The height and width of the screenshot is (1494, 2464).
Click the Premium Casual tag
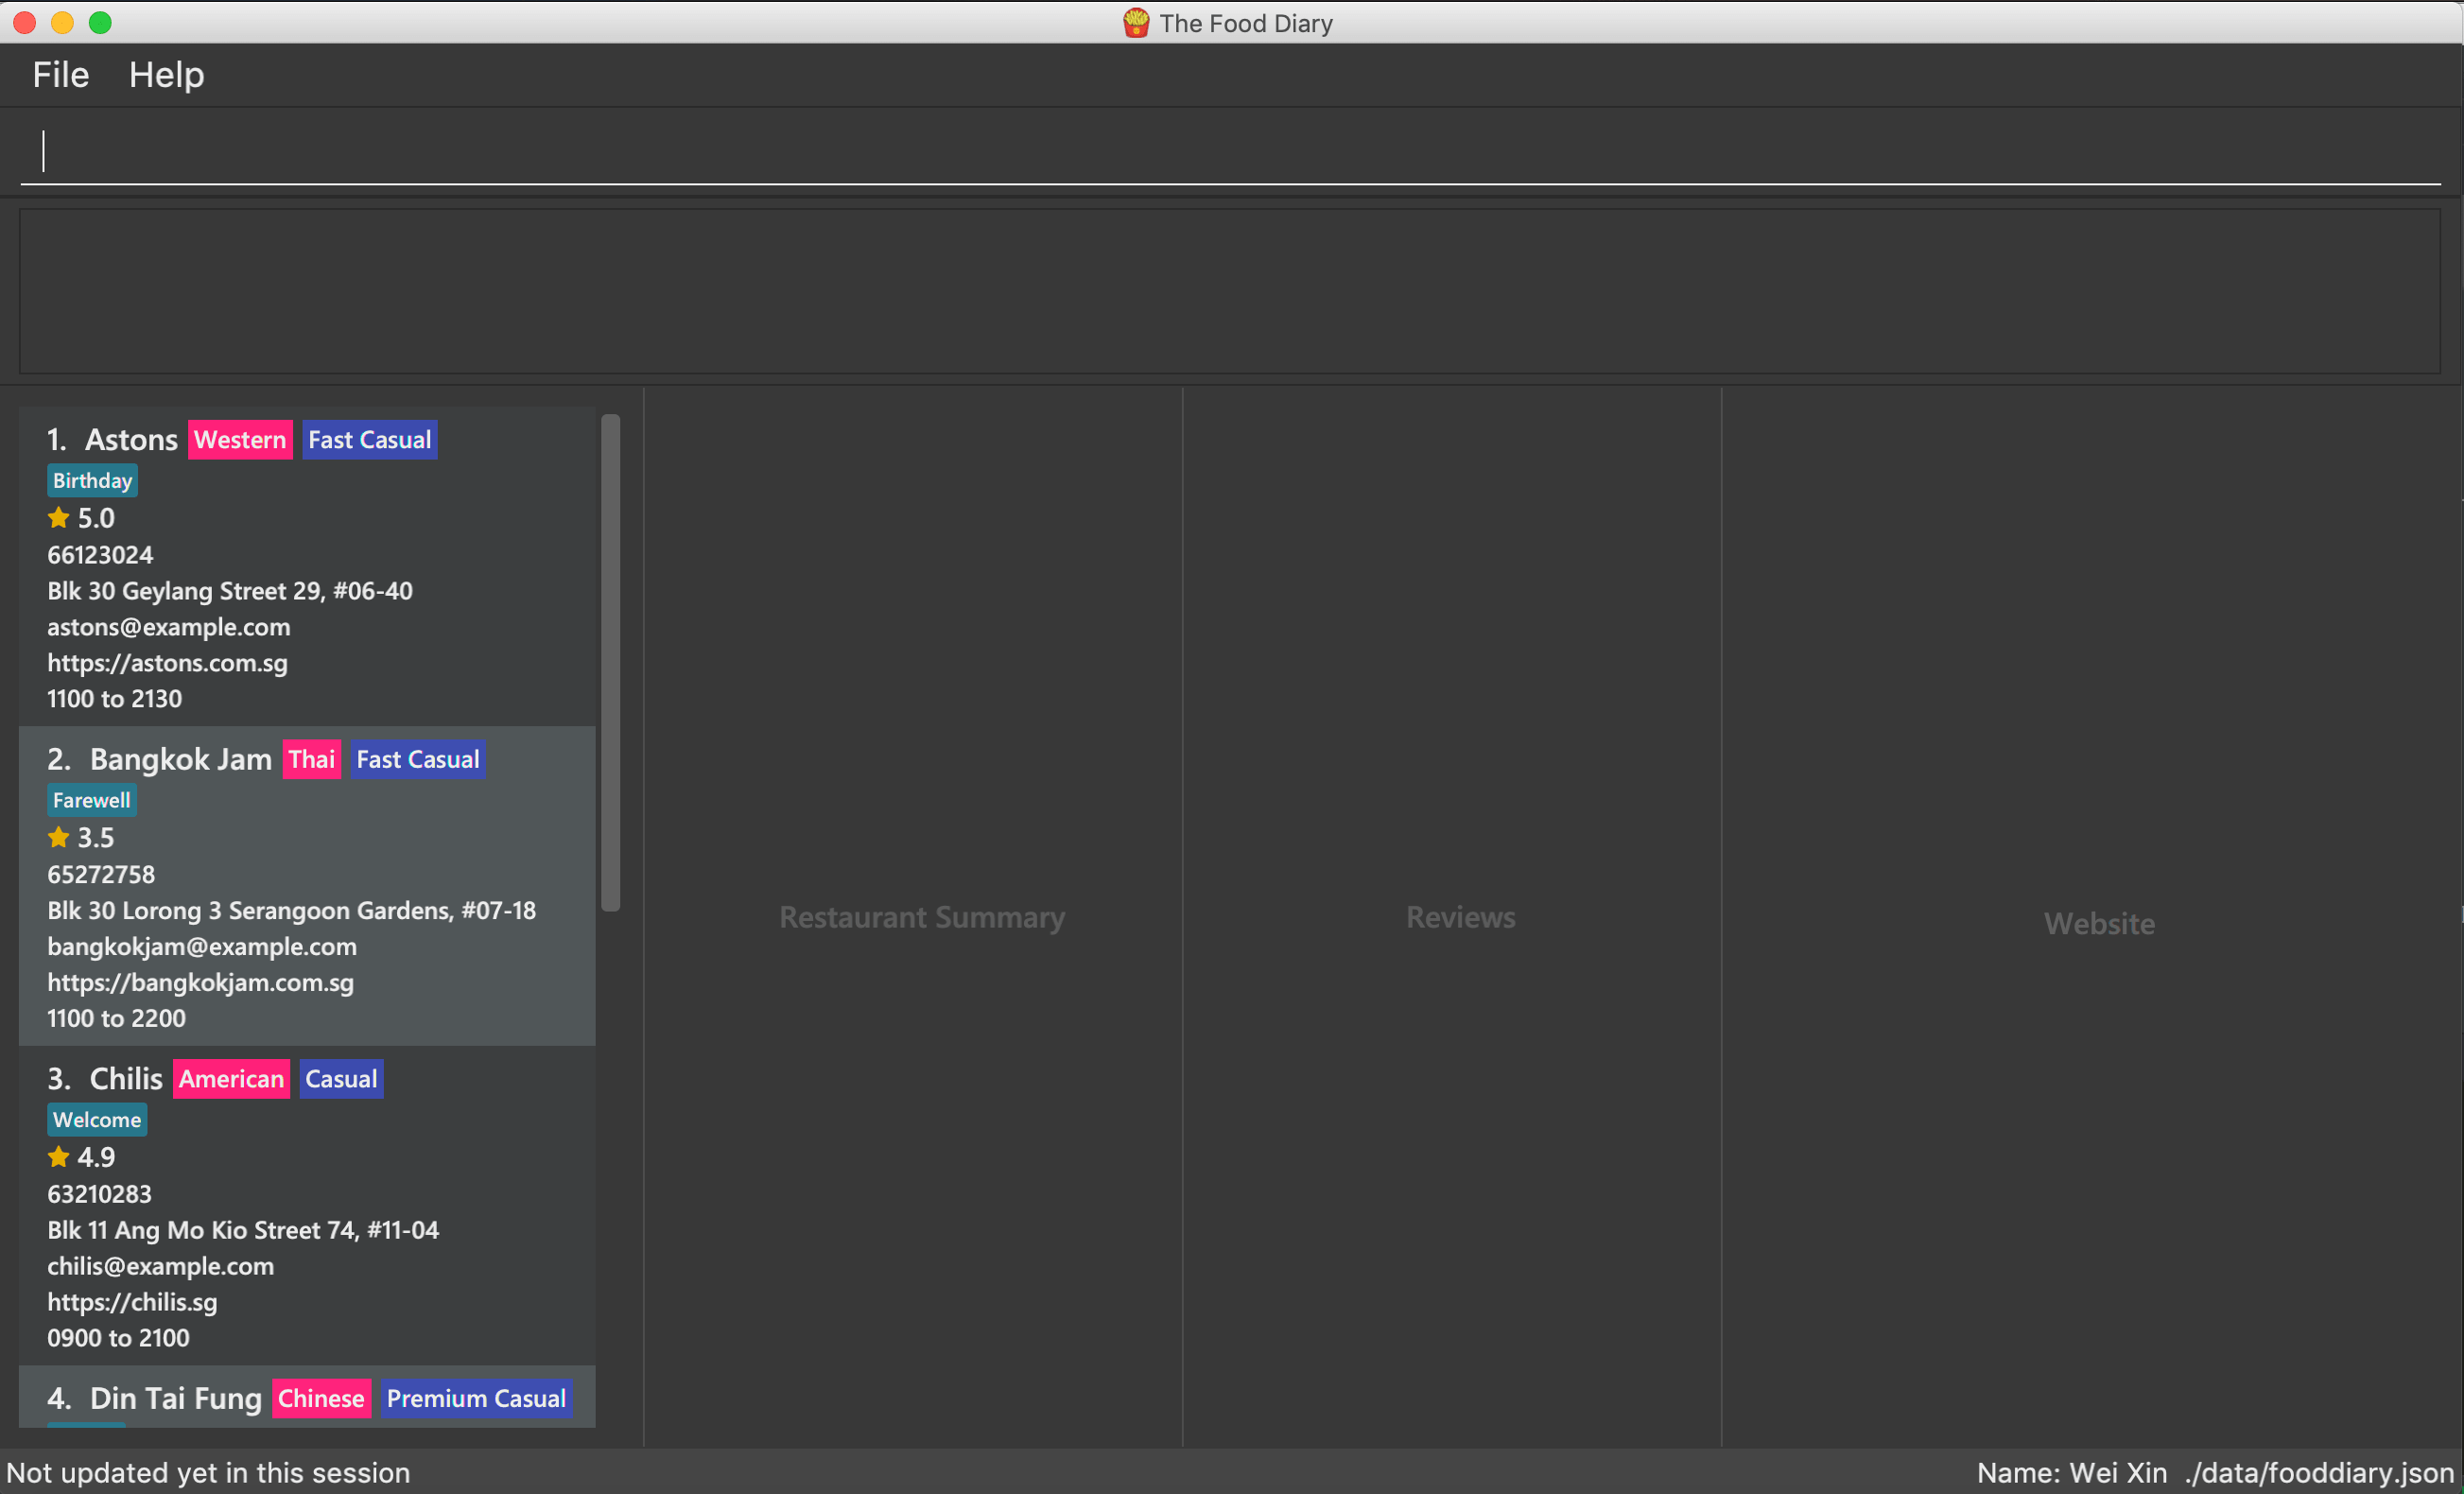click(x=477, y=1398)
